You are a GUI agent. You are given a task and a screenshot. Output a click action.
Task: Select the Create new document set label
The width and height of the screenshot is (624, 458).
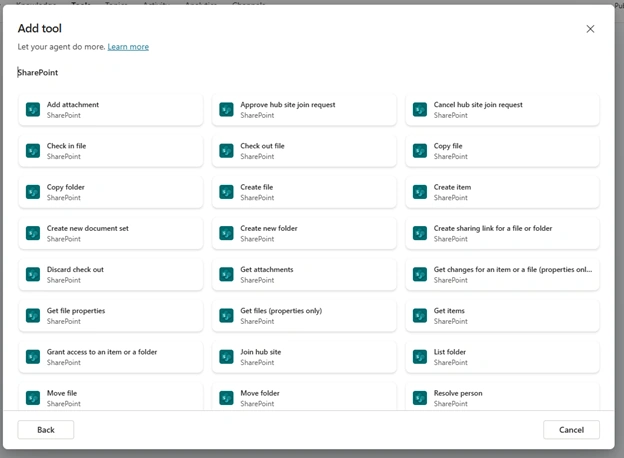pyautogui.click(x=88, y=228)
